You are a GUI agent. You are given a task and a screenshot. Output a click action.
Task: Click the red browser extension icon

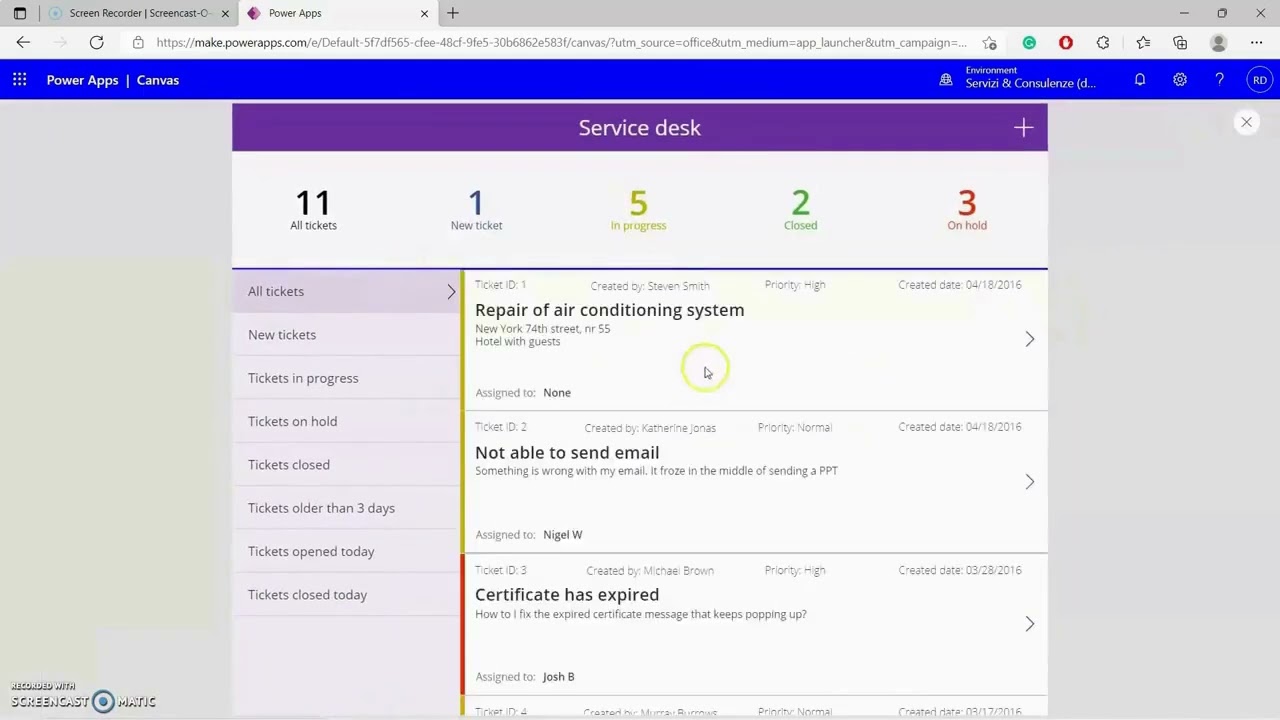pyautogui.click(x=1066, y=43)
